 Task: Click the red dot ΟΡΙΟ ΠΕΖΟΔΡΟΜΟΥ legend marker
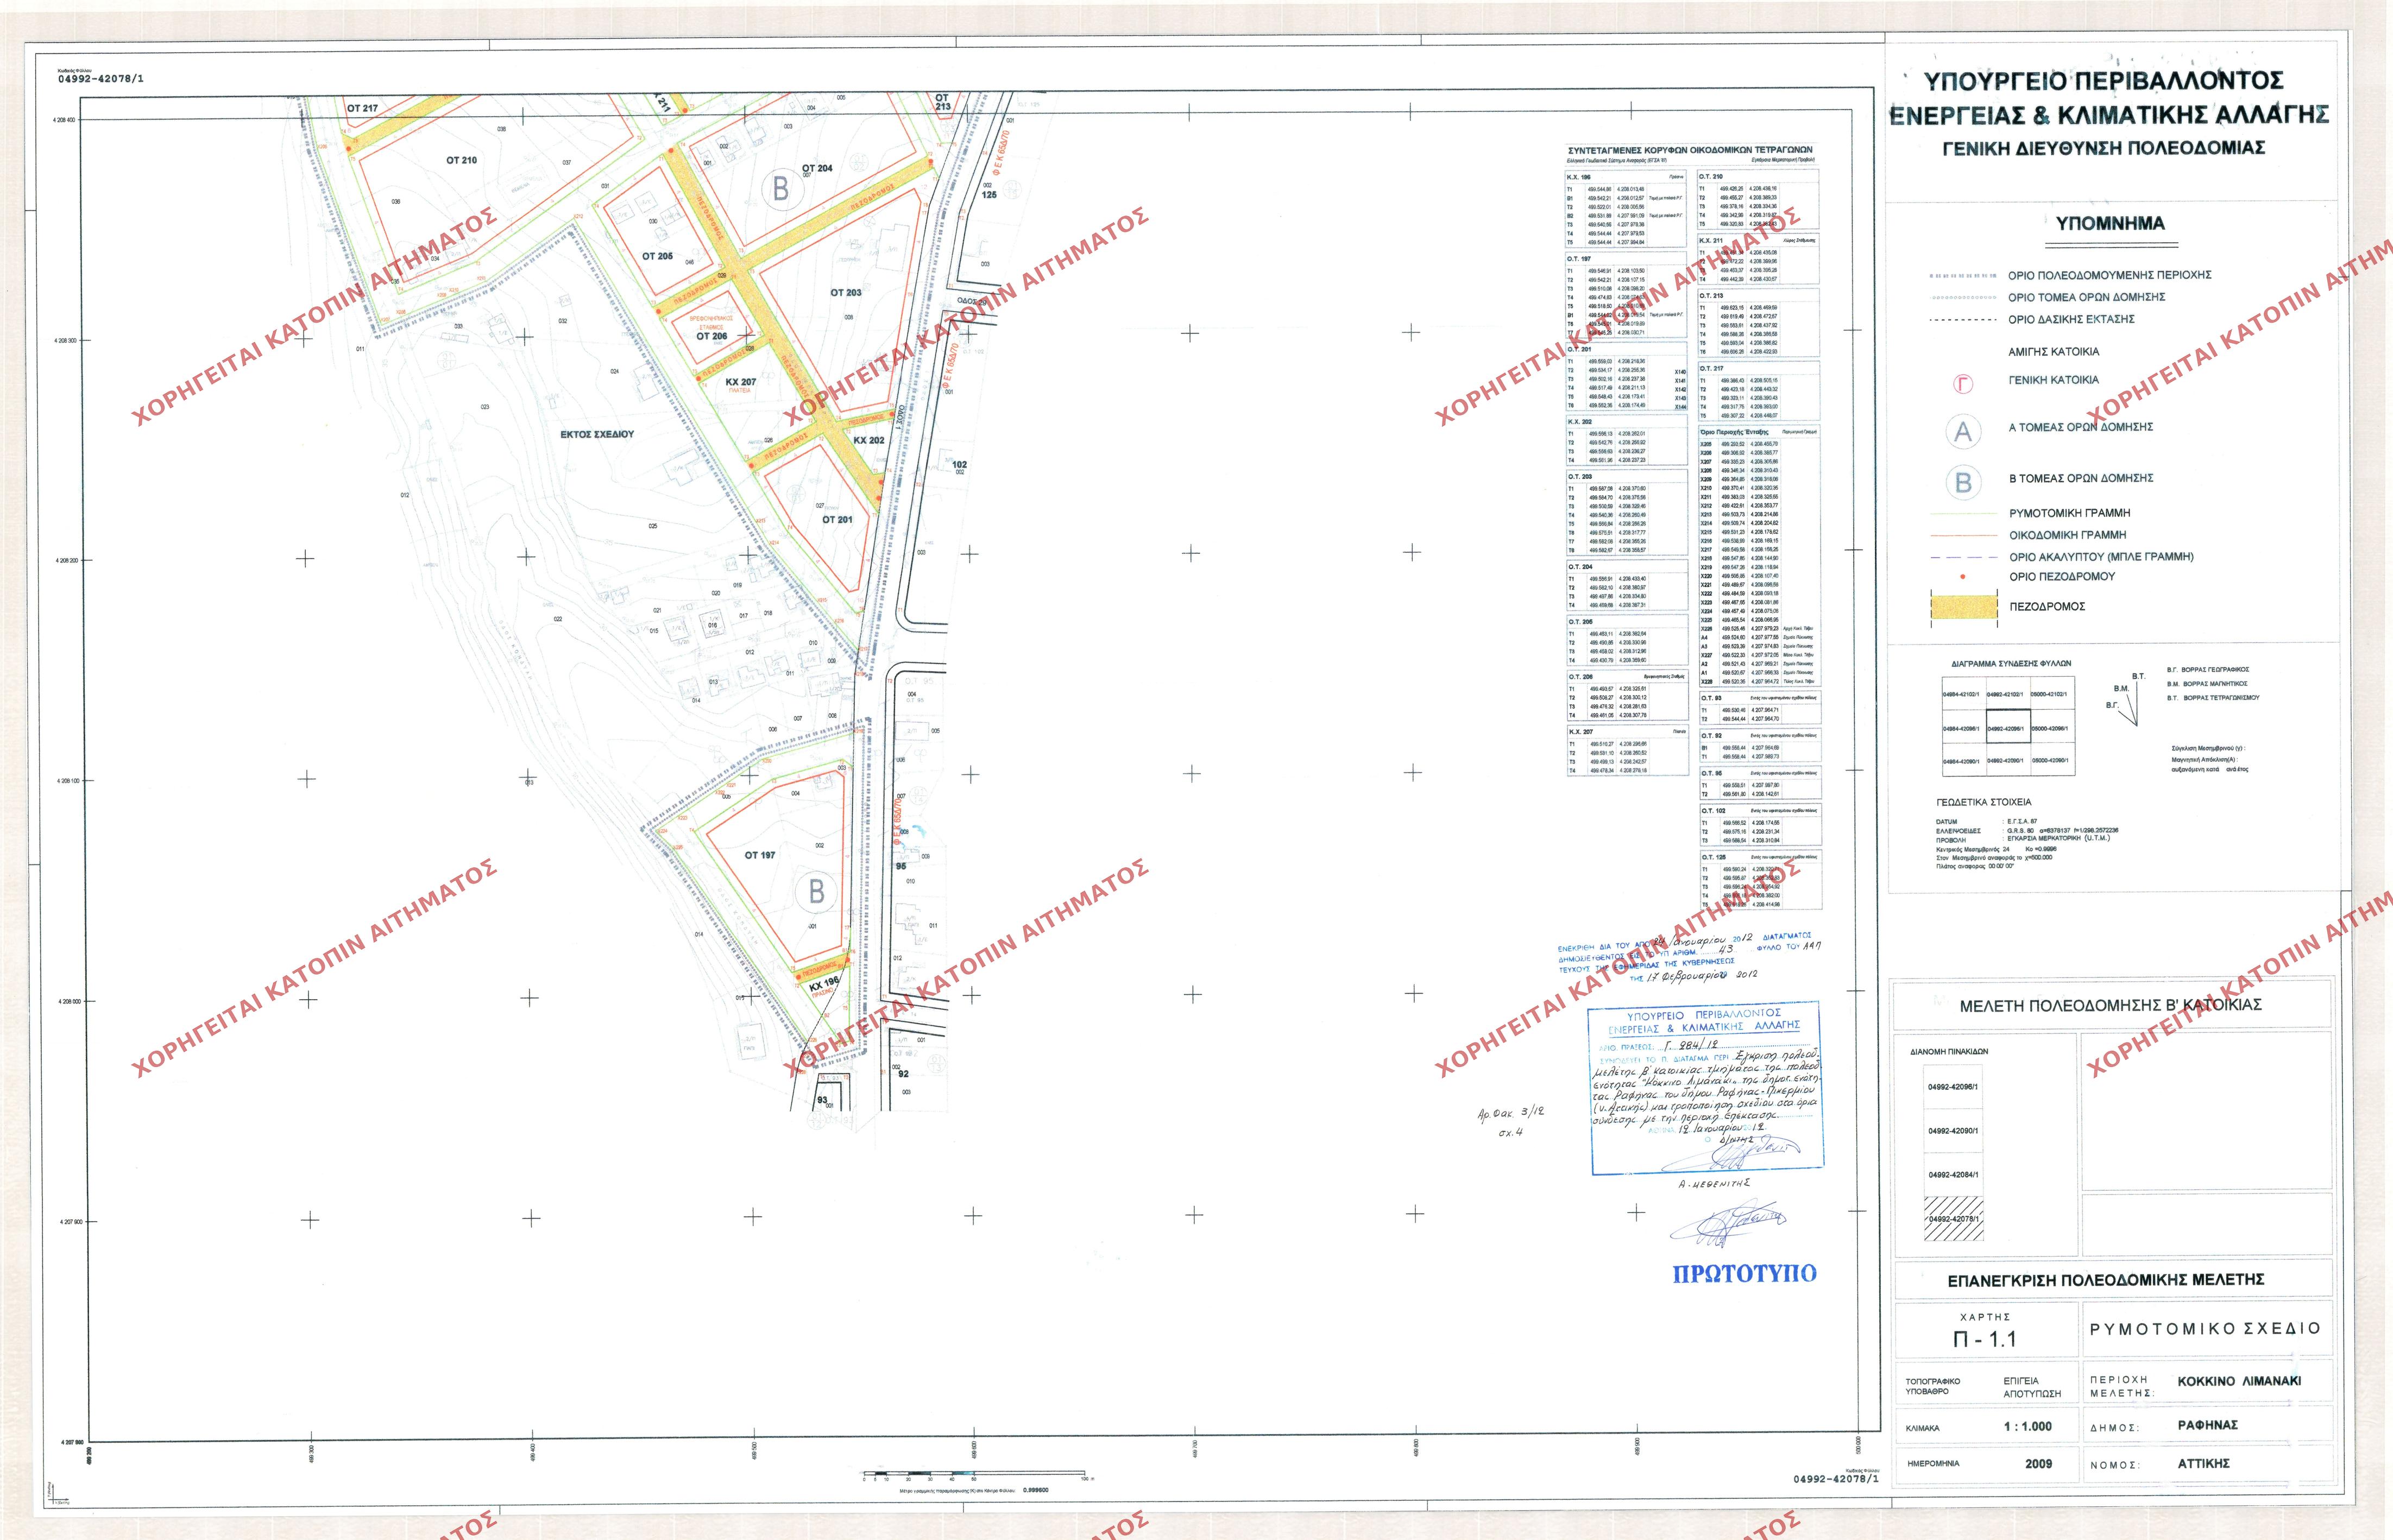tap(1963, 577)
